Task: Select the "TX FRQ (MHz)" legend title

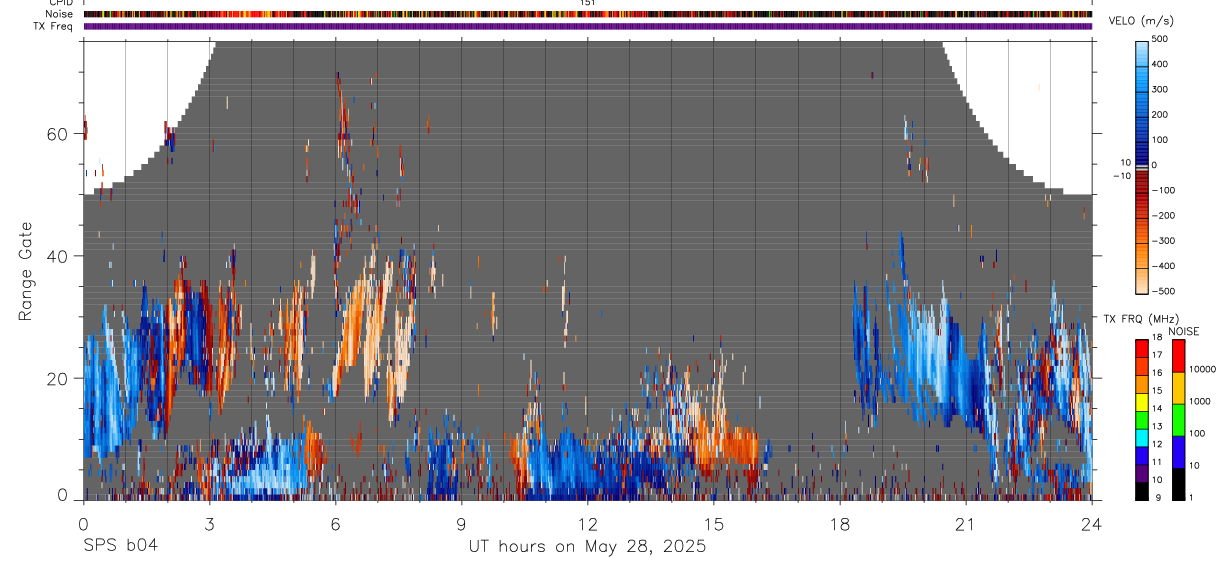Action: (1141, 319)
